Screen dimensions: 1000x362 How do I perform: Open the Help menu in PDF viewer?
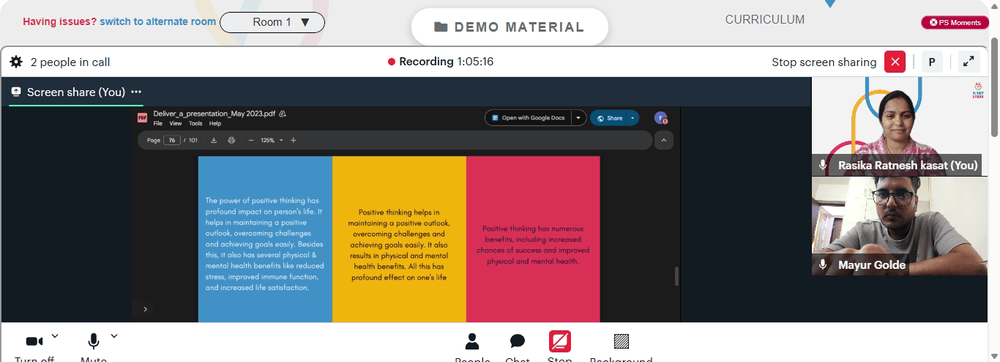coord(216,124)
